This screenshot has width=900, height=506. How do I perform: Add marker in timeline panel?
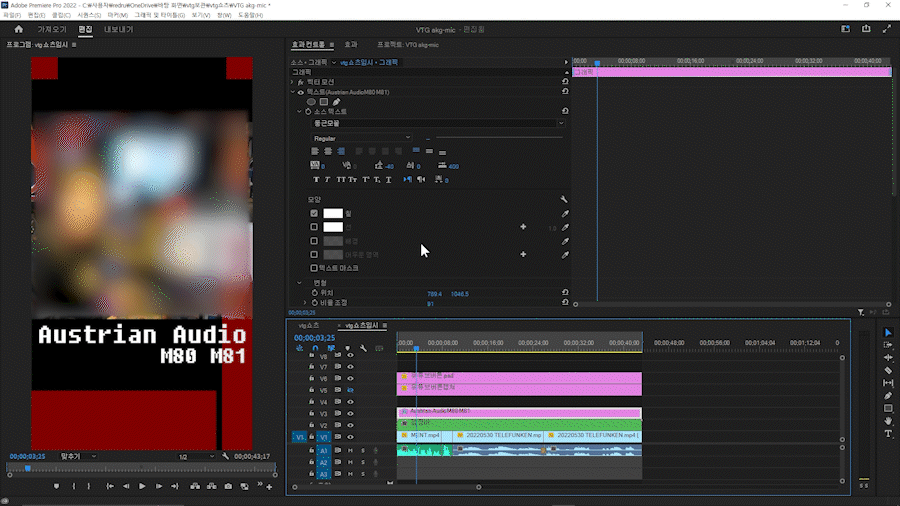coord(347,348)
